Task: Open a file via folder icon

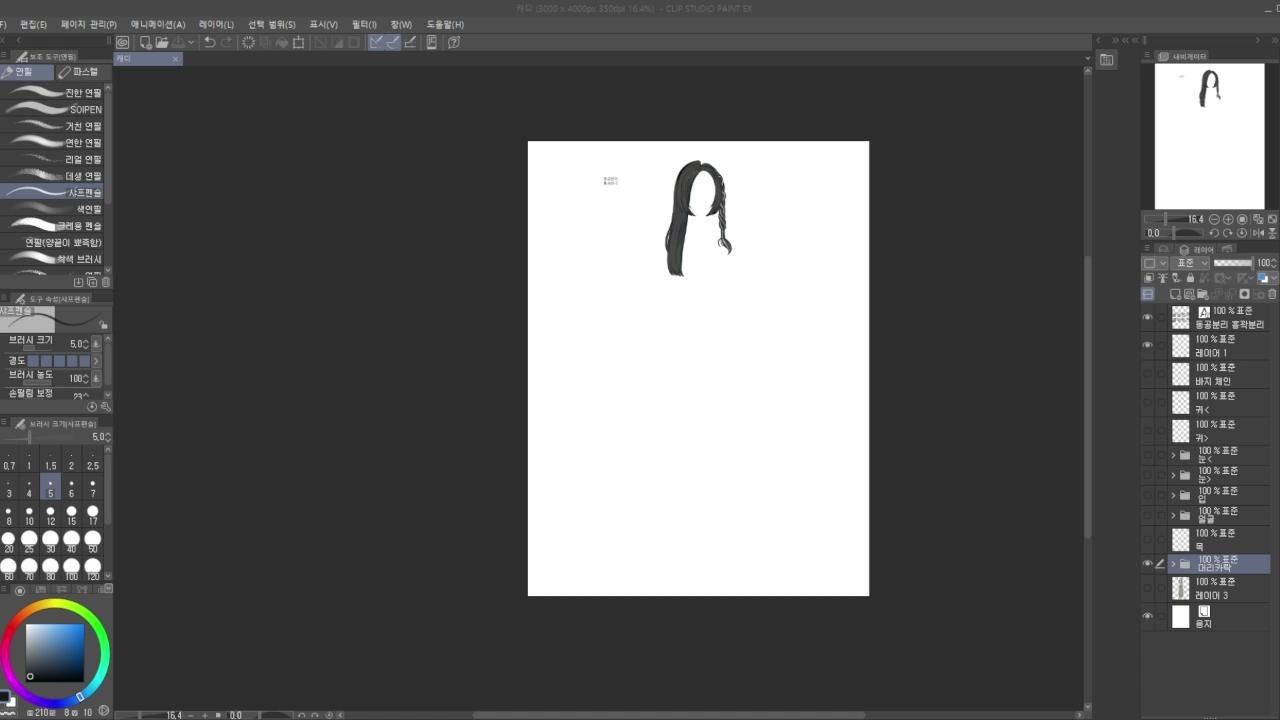Action: 161,42
